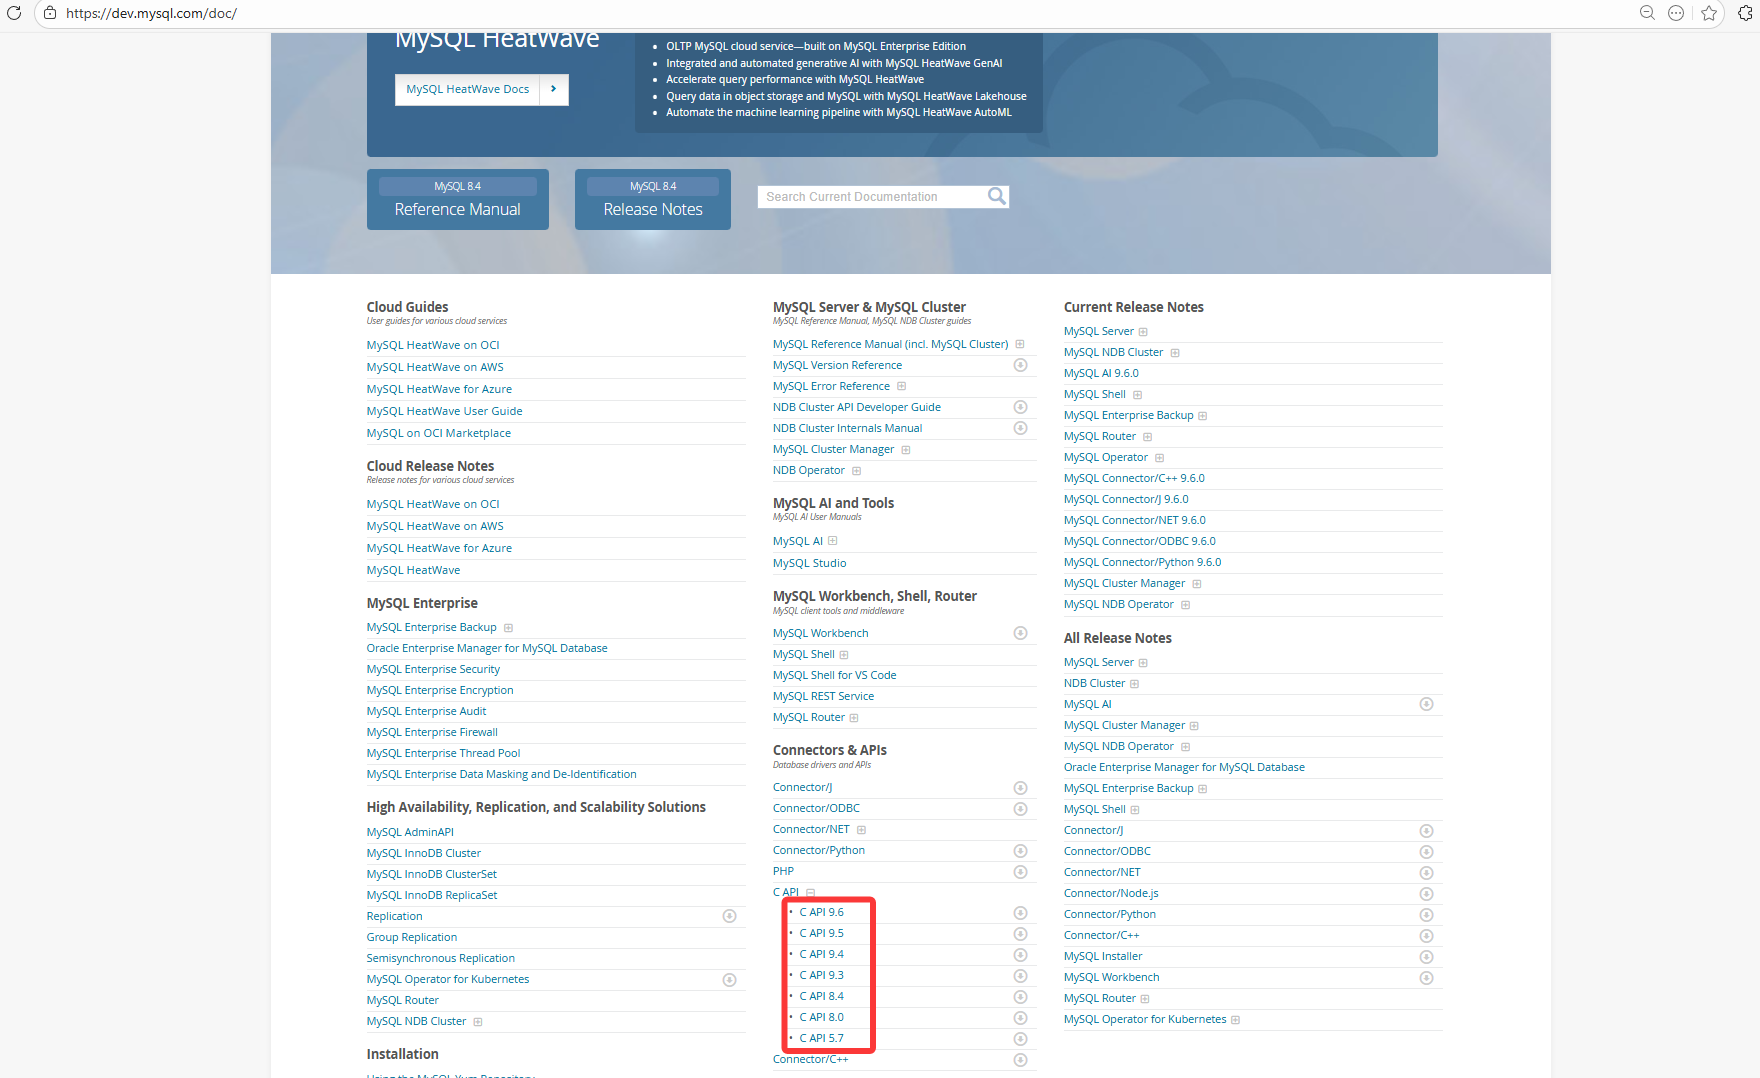Screen dimensions: 1760x1078
Task: Expand MySQL Enterprise Backup under MySQL Enterprise
Action: tap(508, 628)
